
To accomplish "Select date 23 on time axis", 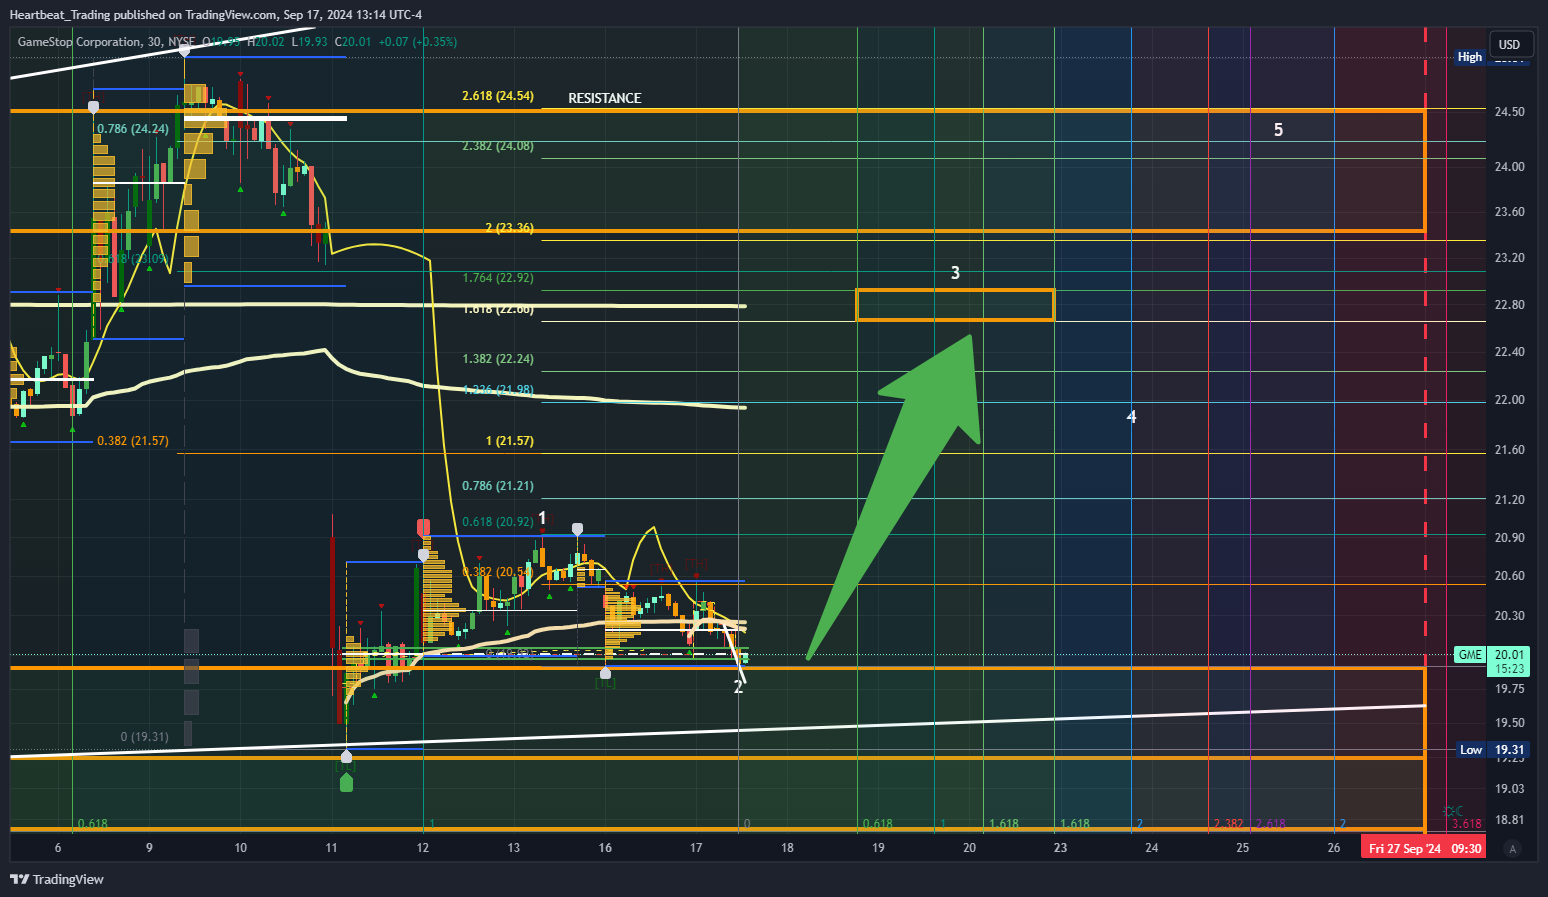I will [1060, 848].
